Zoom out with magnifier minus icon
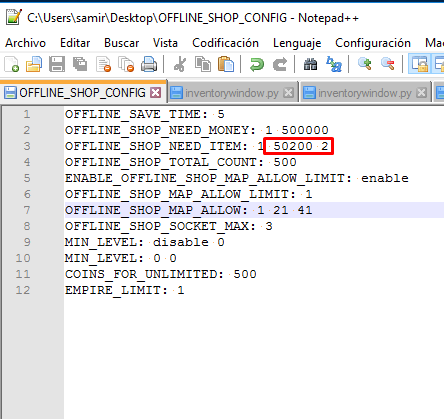Image resolution: width=444 pixels, height=419 pixels. click(388, 64)
